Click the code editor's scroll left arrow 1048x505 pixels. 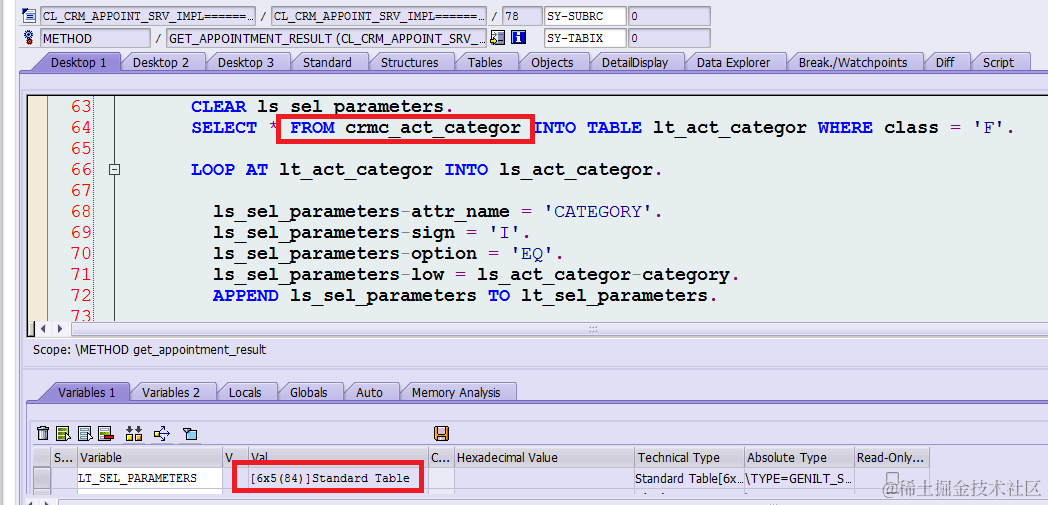44,329
